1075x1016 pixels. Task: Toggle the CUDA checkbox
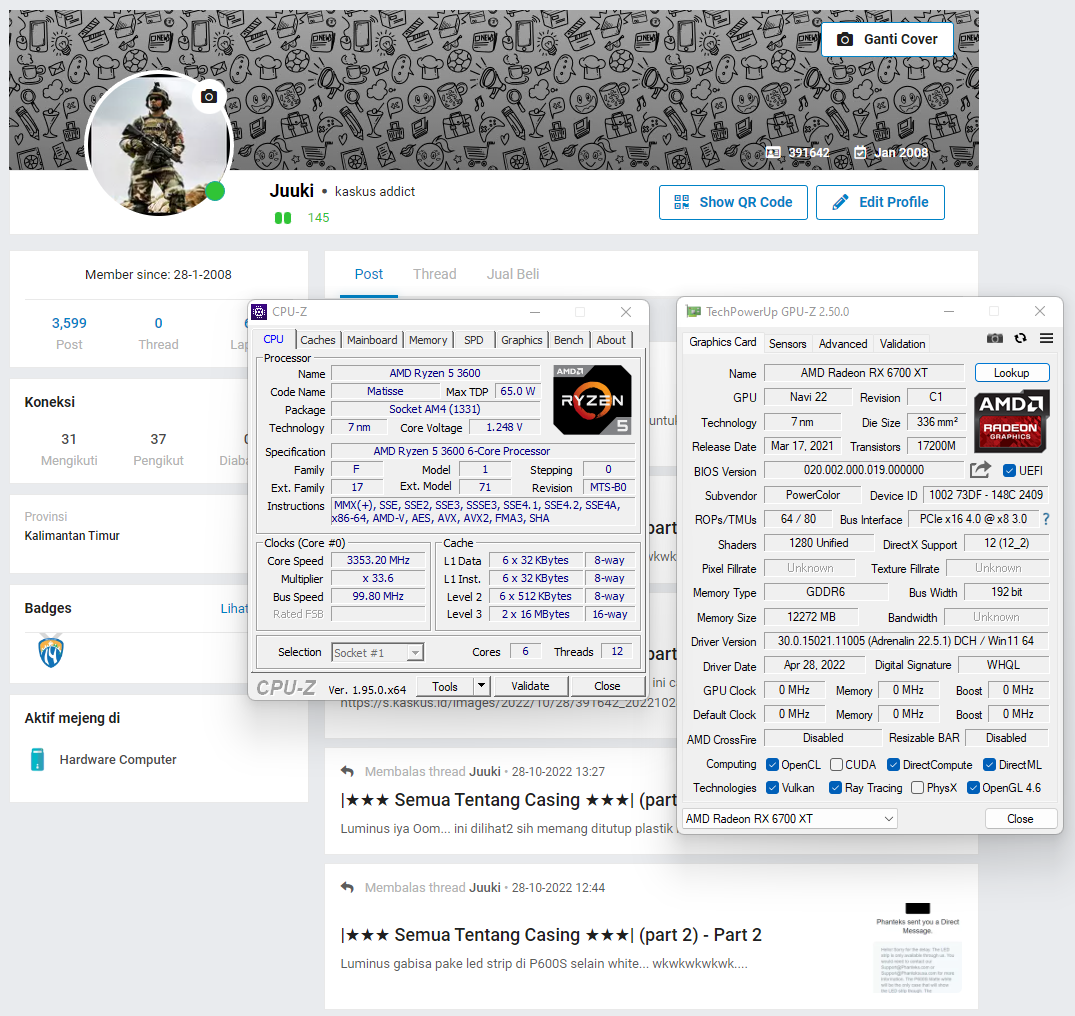[x=836, y=764]
